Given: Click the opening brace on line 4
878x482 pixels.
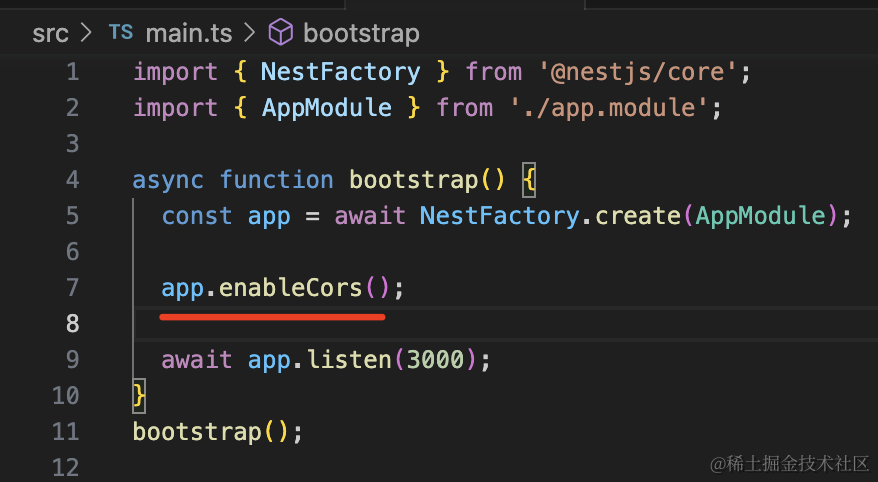Looking at the screenshot, I should tap(529, 180).
